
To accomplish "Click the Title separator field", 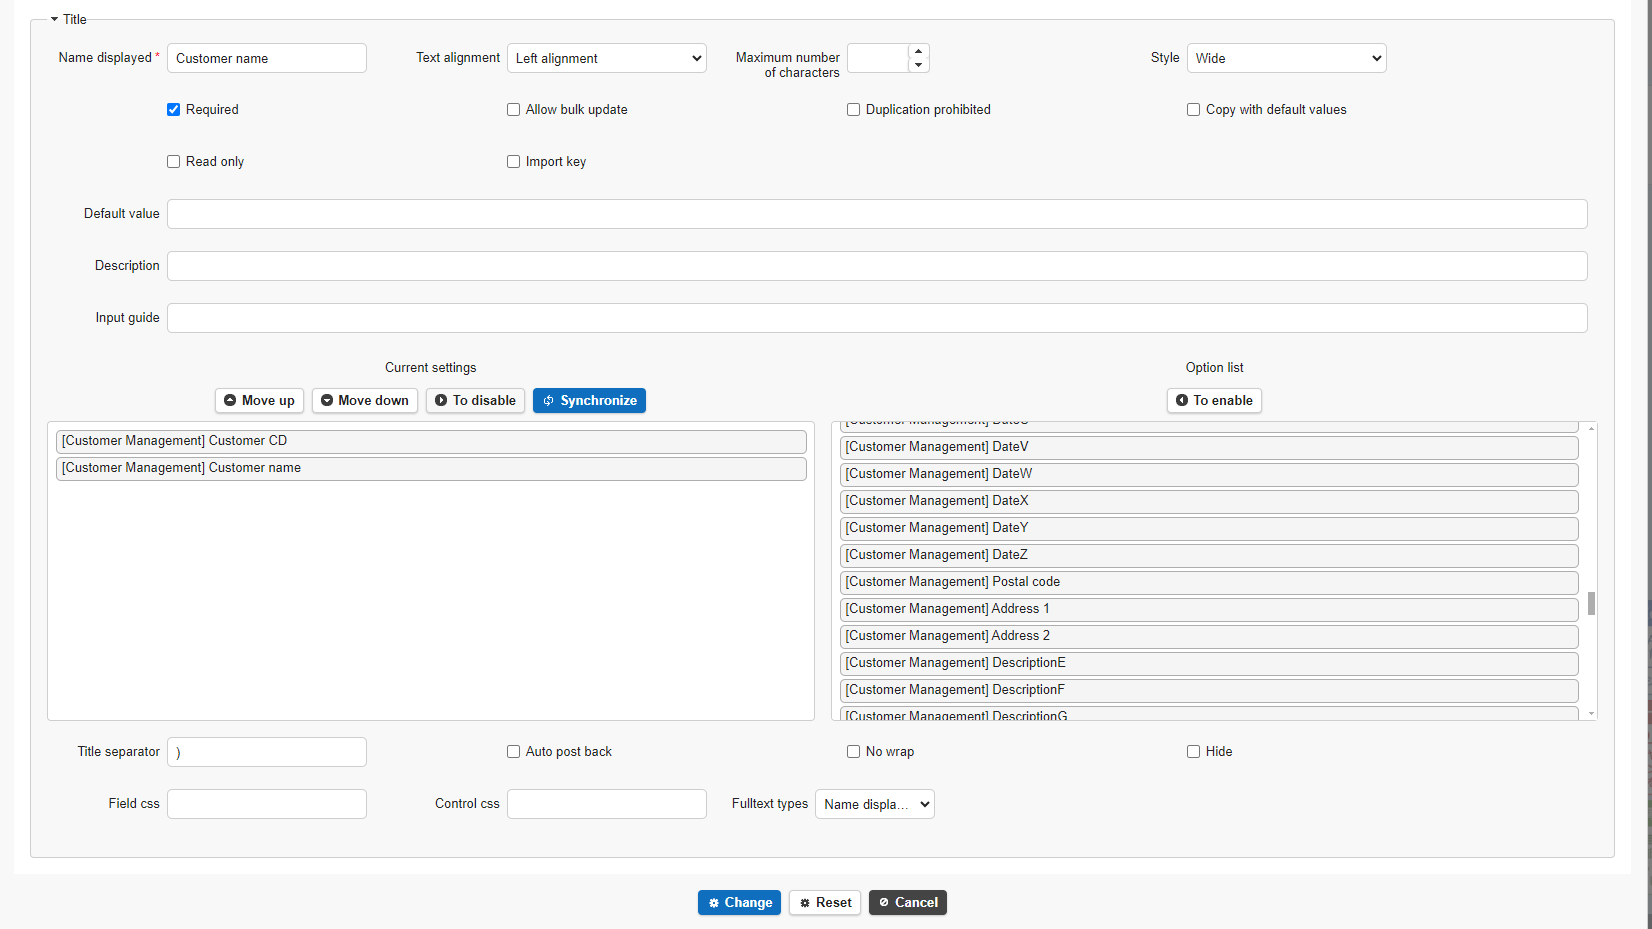I will click(x=267, y=752).
